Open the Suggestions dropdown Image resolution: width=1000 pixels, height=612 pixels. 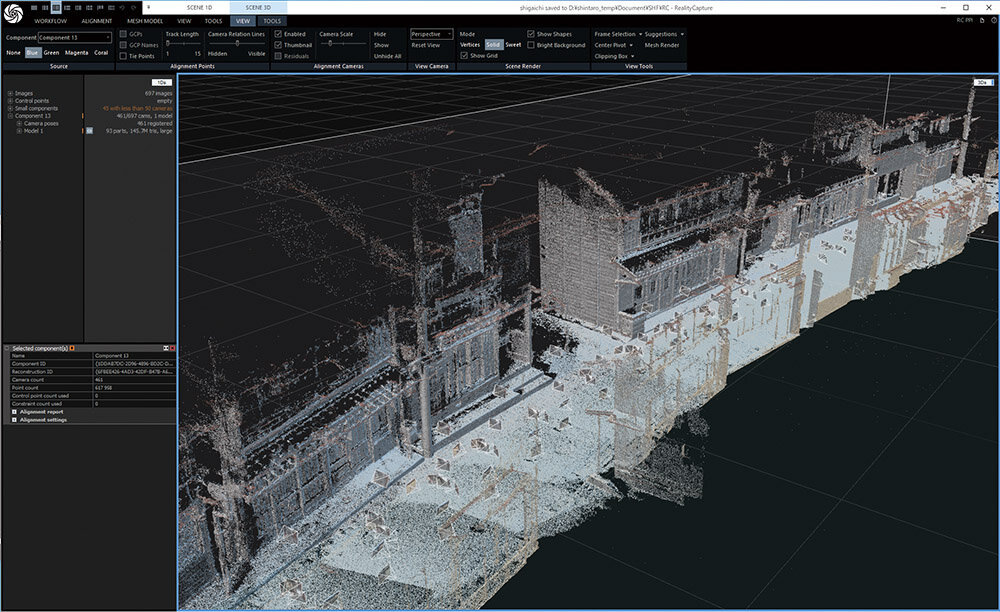[664, 34]
